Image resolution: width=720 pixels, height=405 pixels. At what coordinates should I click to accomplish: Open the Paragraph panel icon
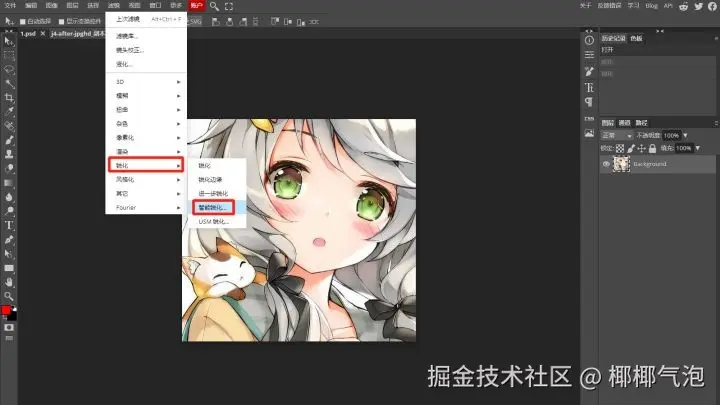click(589, 102)
